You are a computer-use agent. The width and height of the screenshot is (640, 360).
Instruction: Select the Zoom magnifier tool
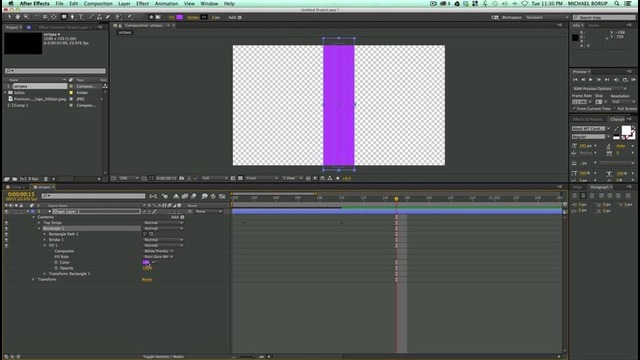point(26,17)
